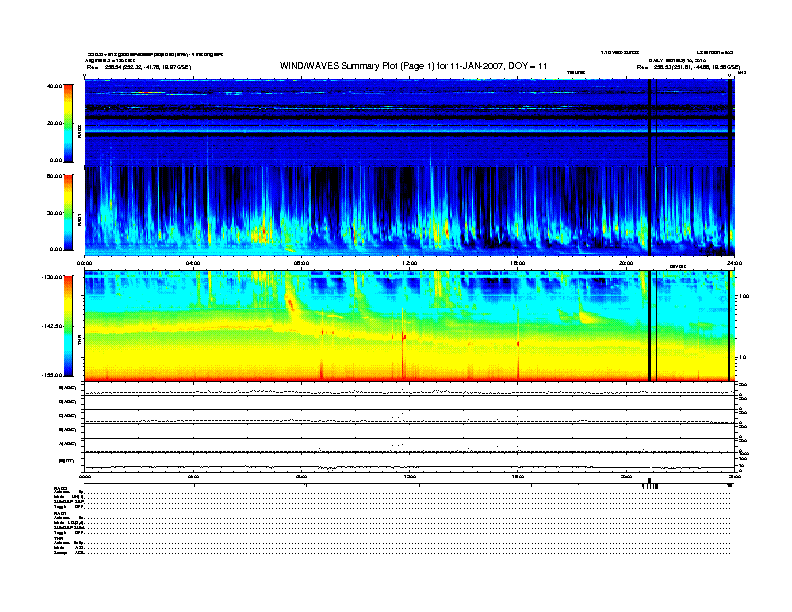Click the DOY = 11 text in the title

[x=528, y=66]
